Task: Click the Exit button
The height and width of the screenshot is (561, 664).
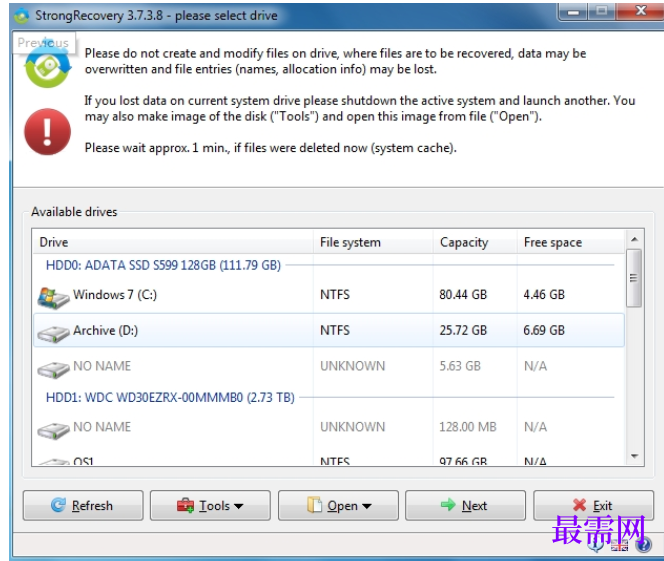Action: point(593,505)
